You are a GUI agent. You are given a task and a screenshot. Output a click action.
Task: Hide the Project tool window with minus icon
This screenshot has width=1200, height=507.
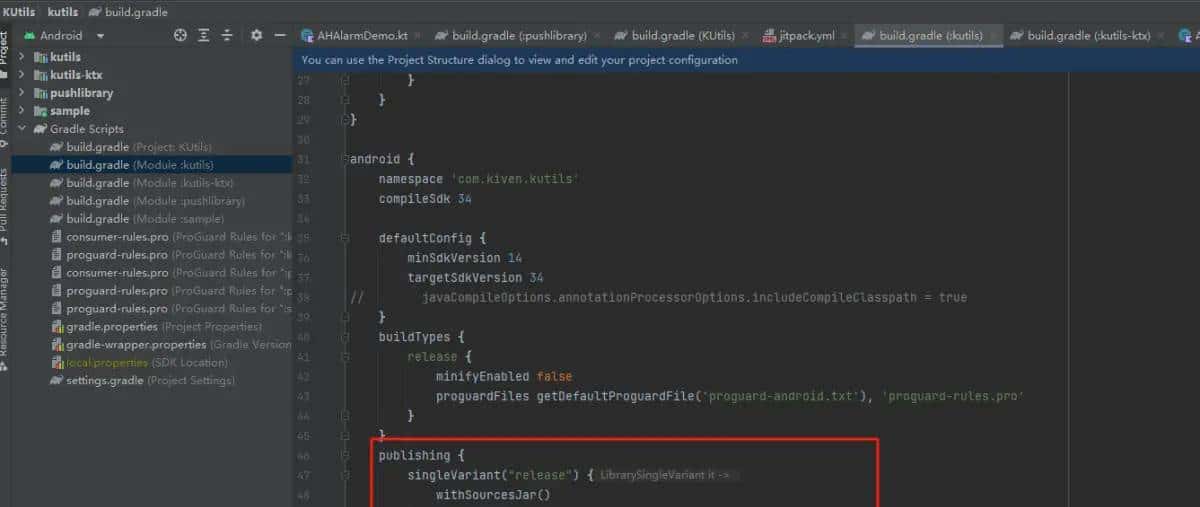pos(280,35)
